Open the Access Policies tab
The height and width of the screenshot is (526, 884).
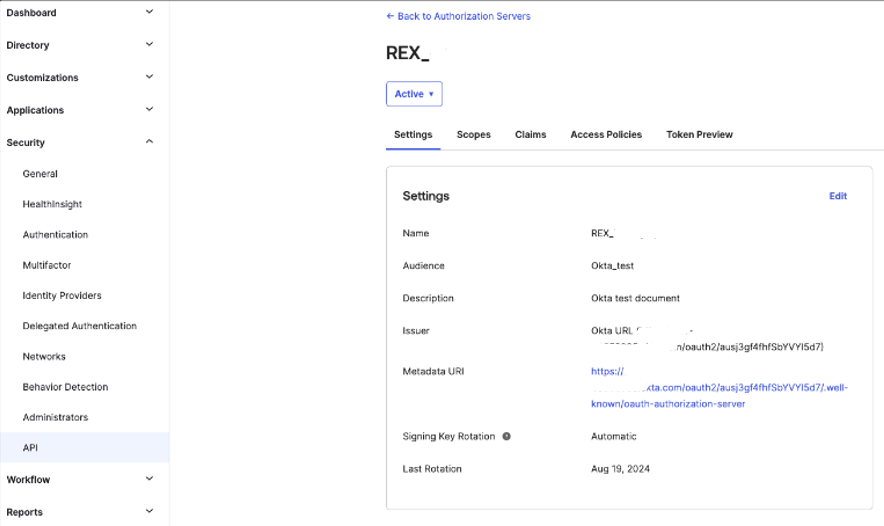pyautogui.click(x=606, y=134)
